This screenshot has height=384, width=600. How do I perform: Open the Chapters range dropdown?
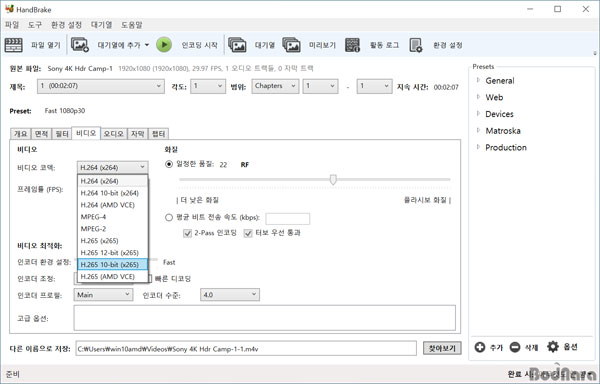275,86
